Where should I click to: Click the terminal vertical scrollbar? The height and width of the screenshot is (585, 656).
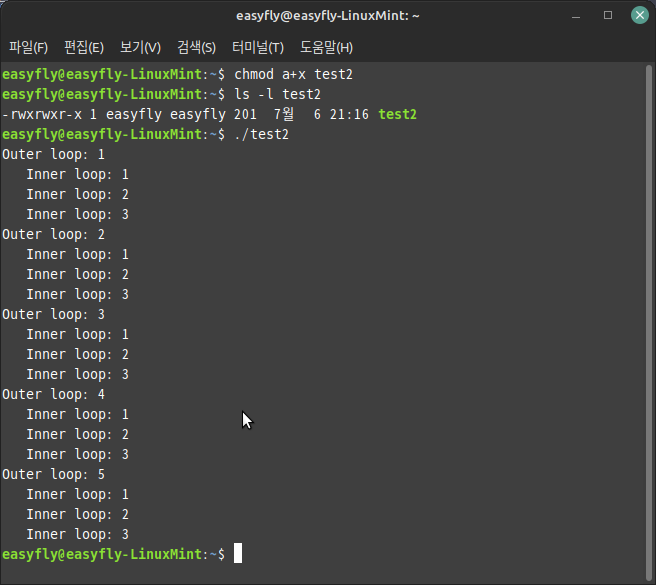[649, 322]
